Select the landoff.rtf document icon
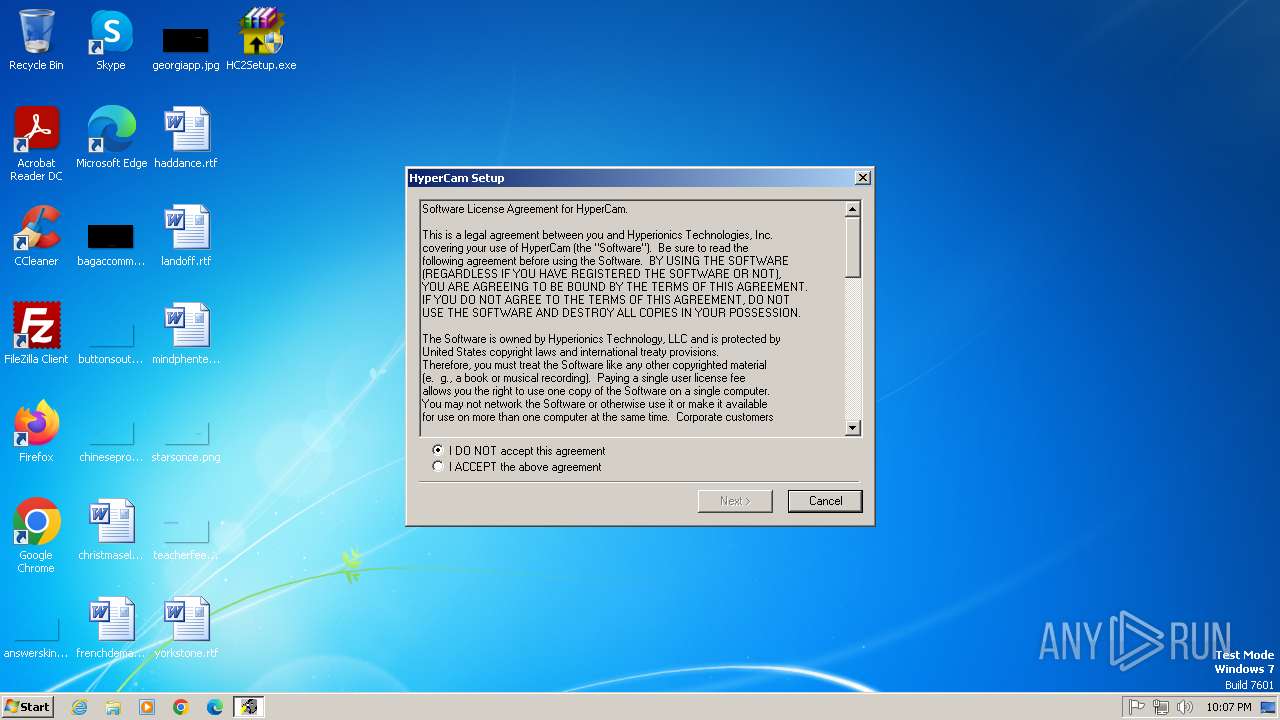The height and width of the screenshot is (720, 1280). click(x=186, y=236)
